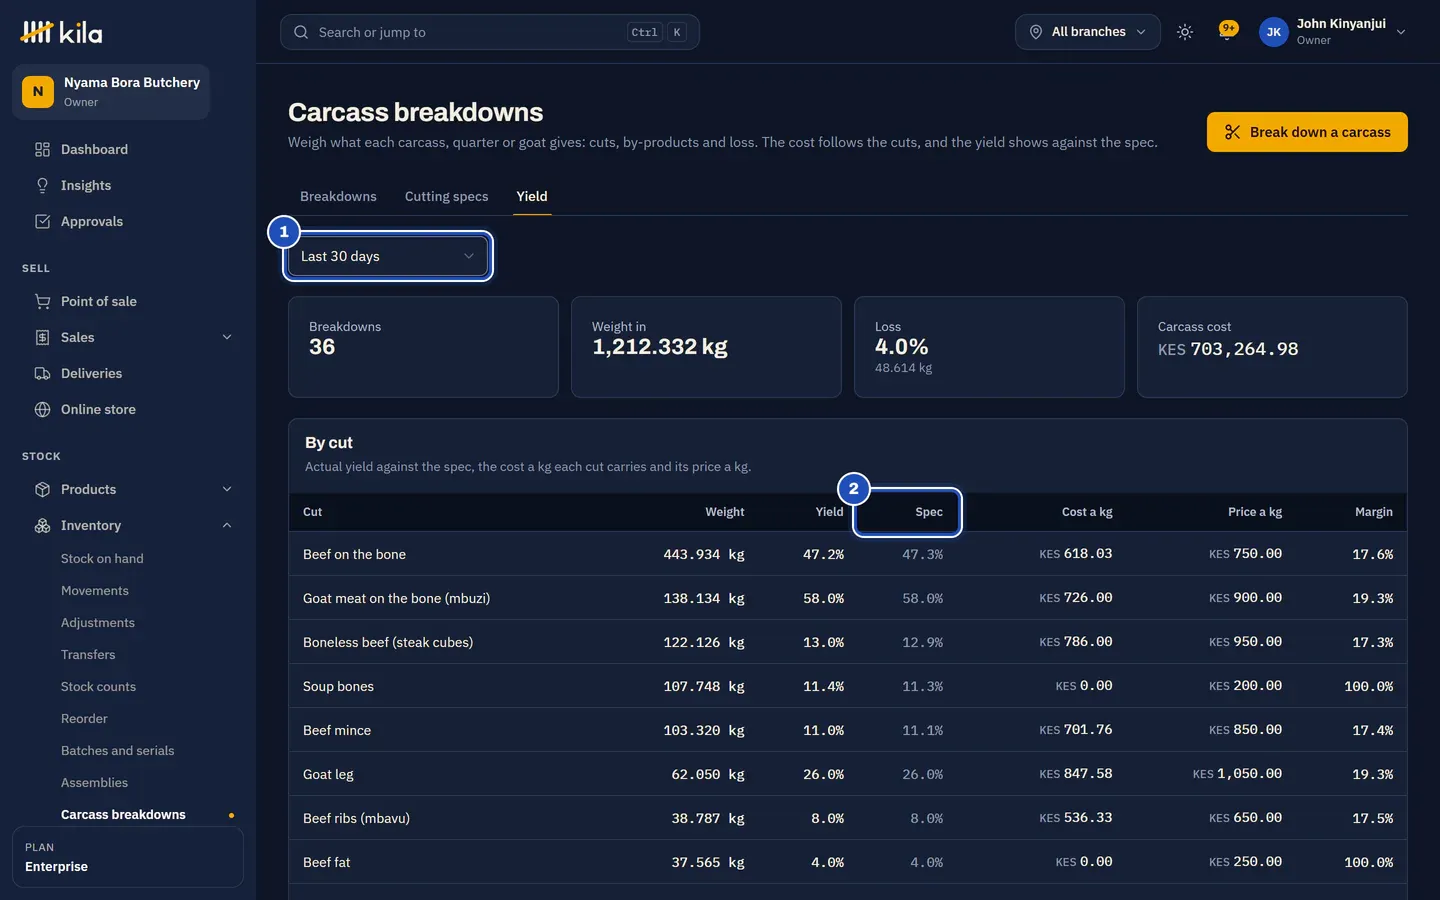Click the Beef on the bone row name
The image size is (1440, 900).
[x=354, y=554]
